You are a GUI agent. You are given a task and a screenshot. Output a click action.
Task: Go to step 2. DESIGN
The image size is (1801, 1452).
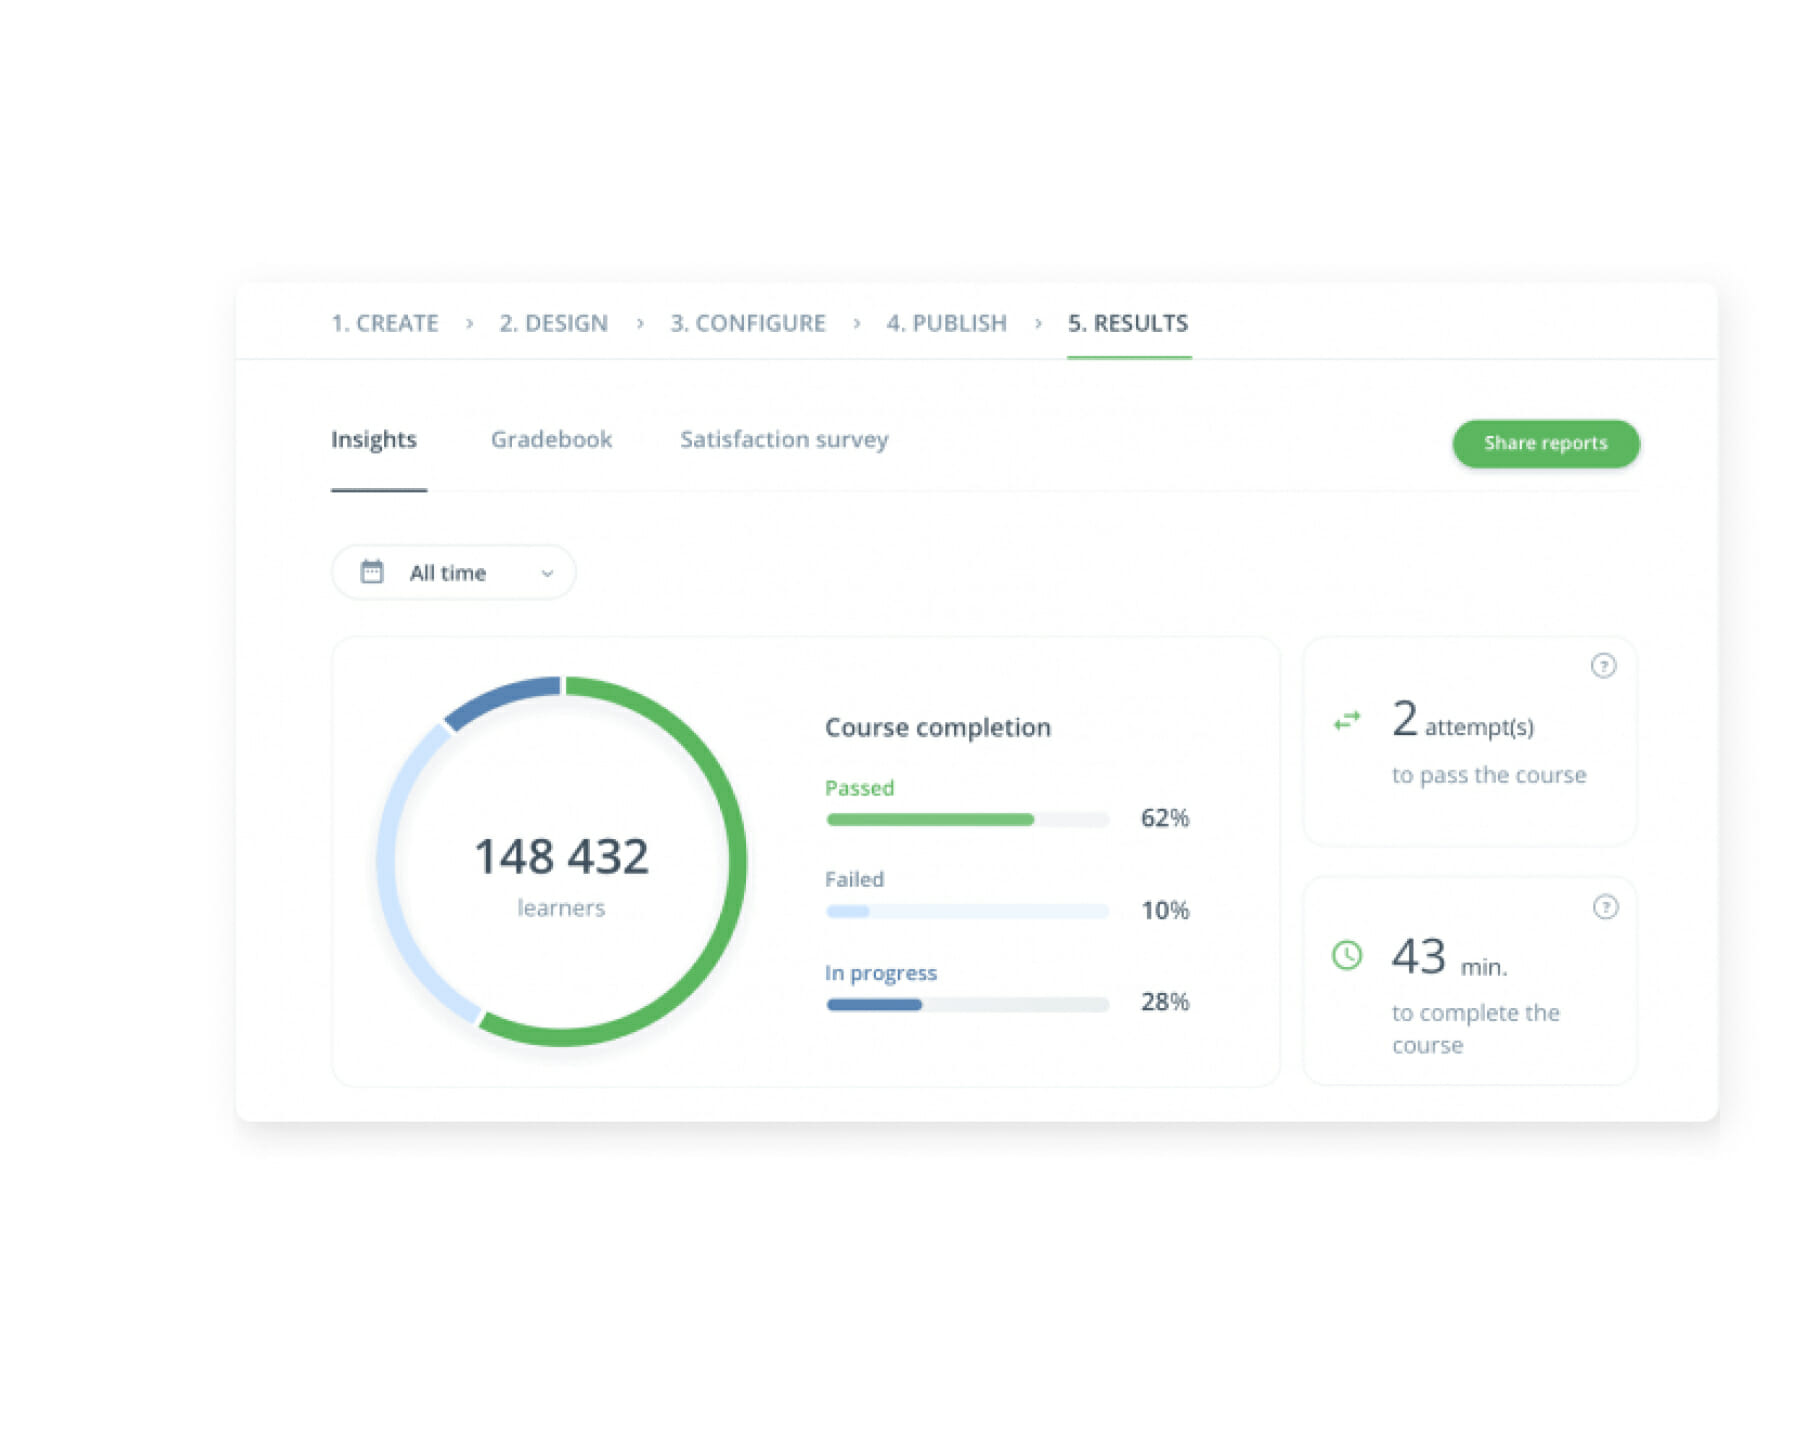554,323
